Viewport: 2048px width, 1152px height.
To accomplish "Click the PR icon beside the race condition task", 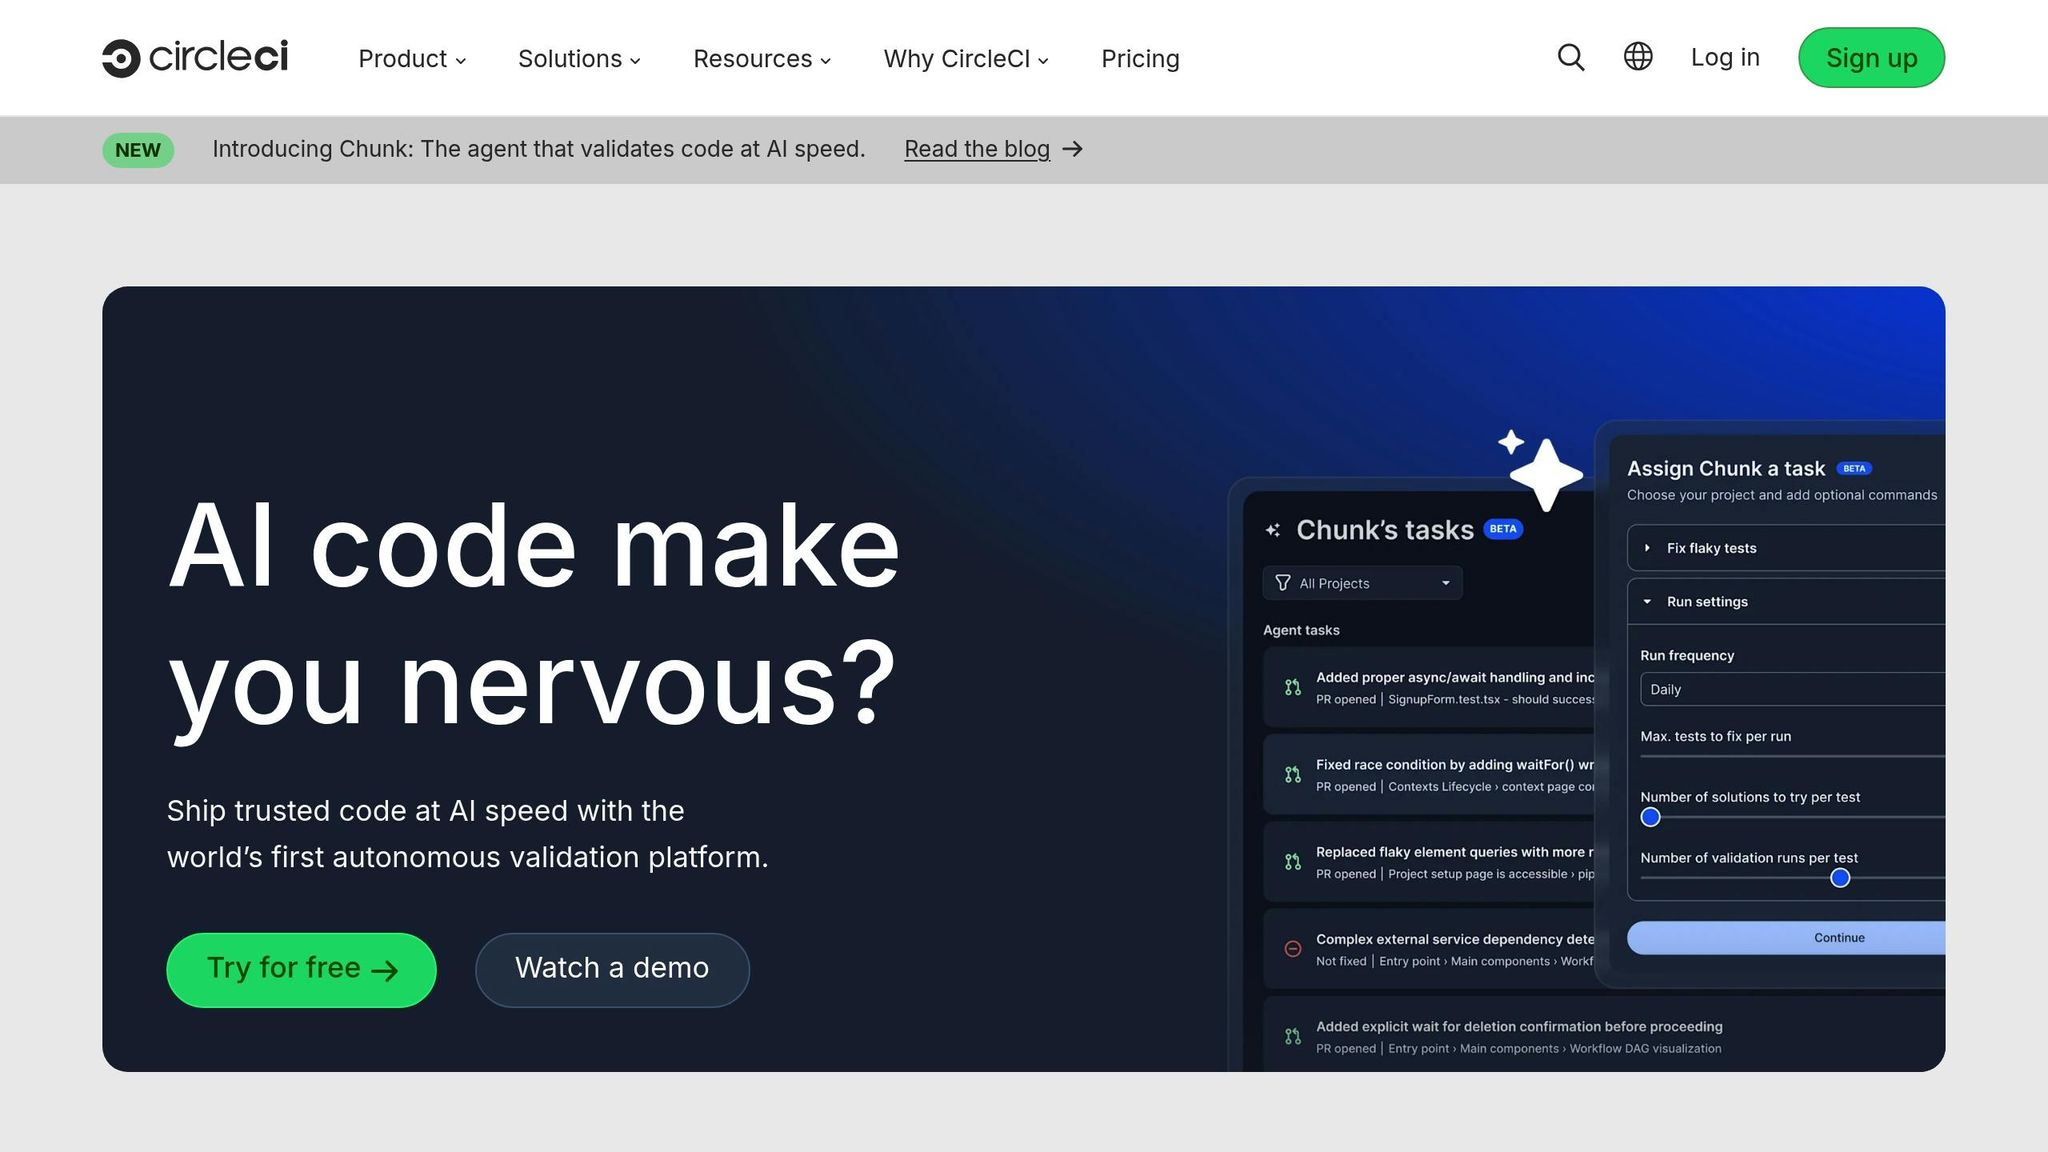I will click(x=1291, y=774).
